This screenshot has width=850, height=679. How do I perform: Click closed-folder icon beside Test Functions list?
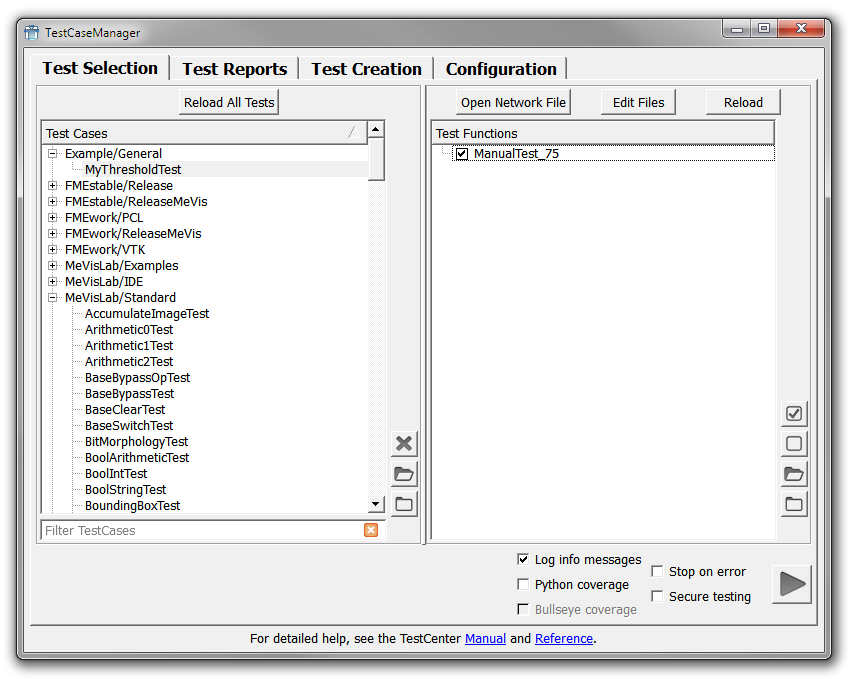[794, 504]
